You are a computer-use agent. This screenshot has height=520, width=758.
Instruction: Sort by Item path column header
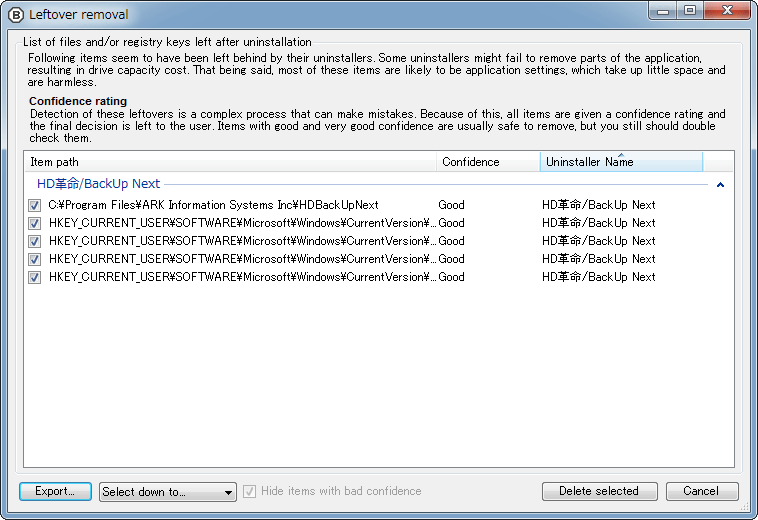point(231,162)
